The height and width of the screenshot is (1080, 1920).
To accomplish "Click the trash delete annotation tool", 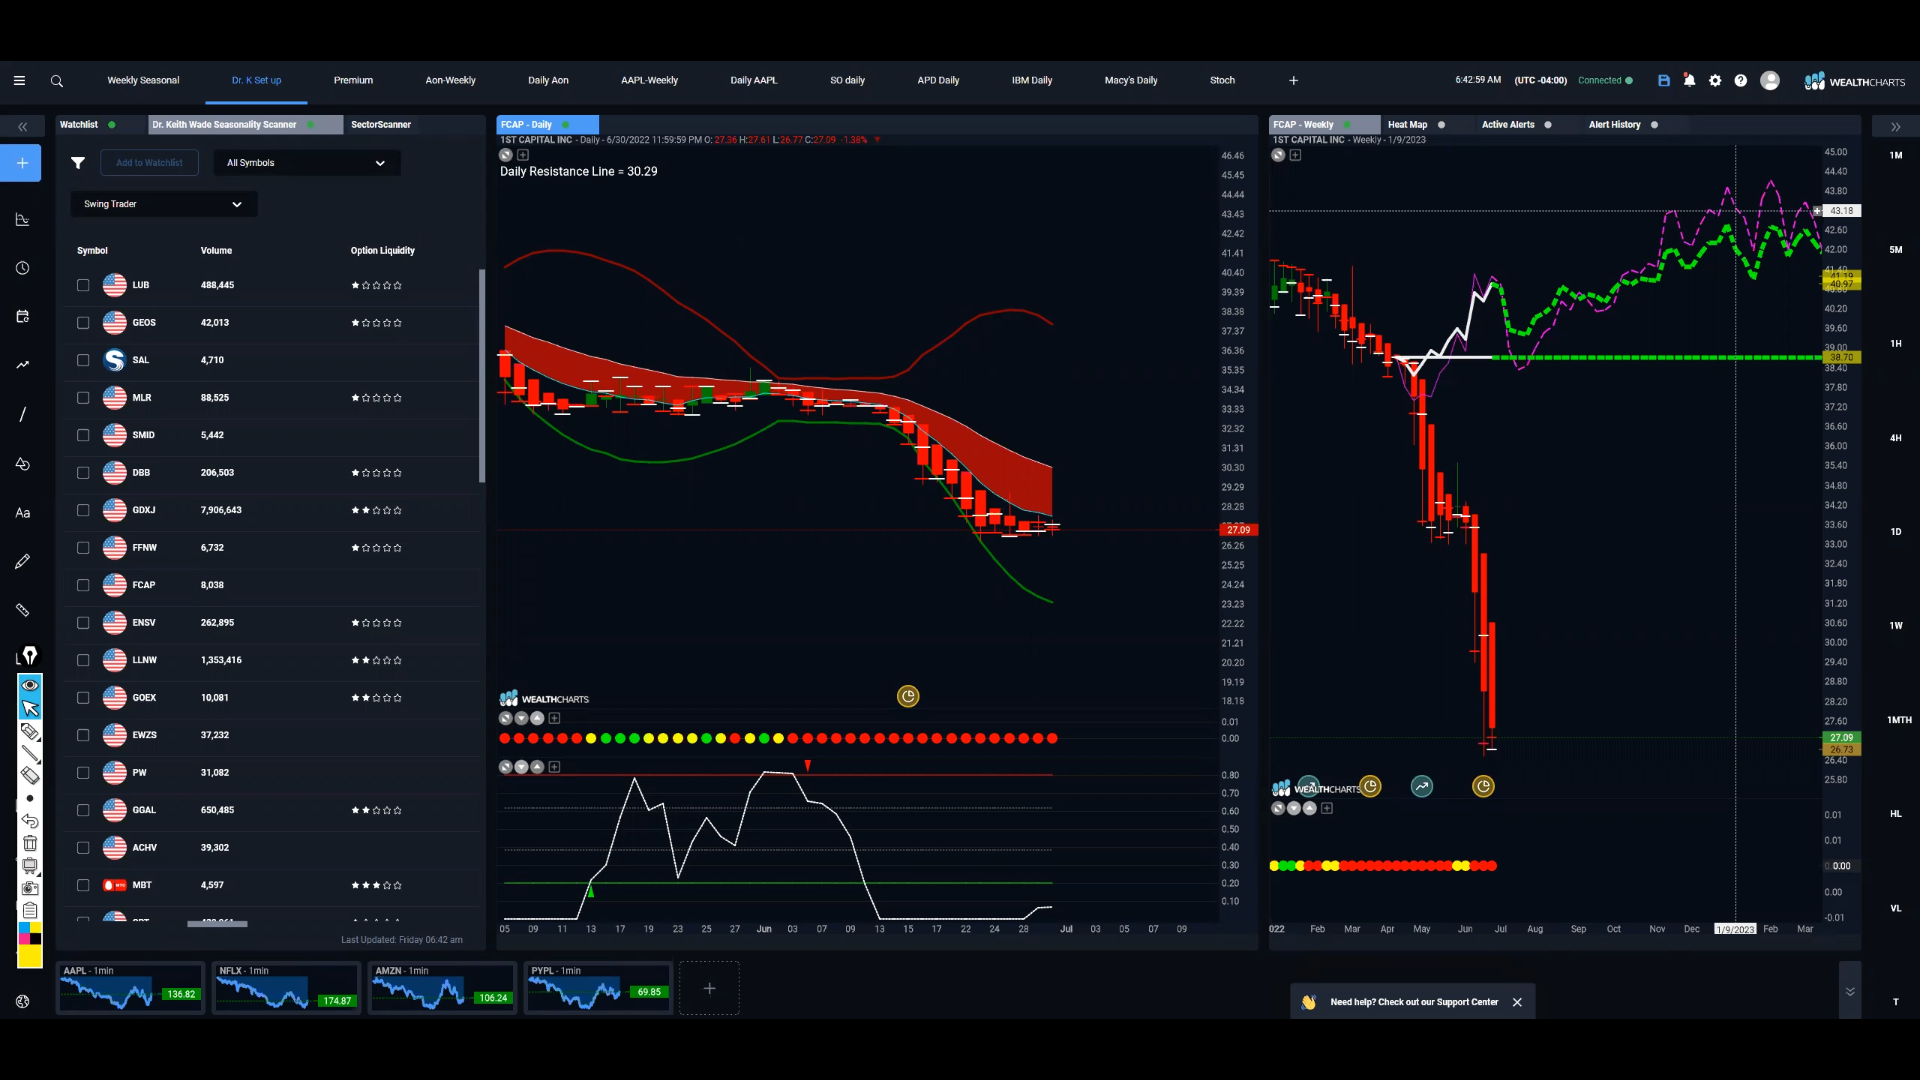I will [30, 844].
